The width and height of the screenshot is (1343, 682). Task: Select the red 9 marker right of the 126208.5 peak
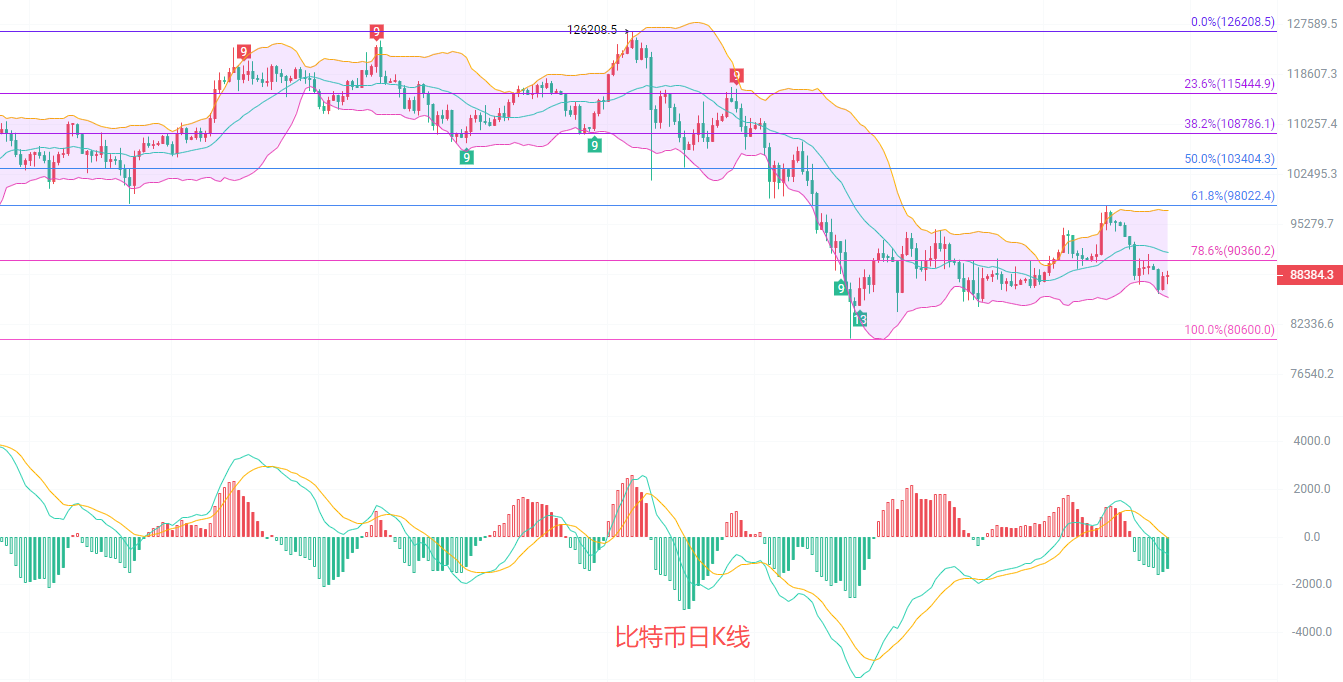click(x=736, y=75)
